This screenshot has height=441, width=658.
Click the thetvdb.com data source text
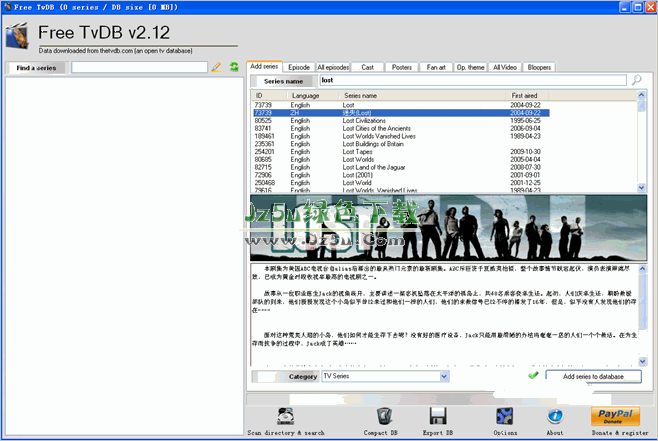(x=115, y=51)
